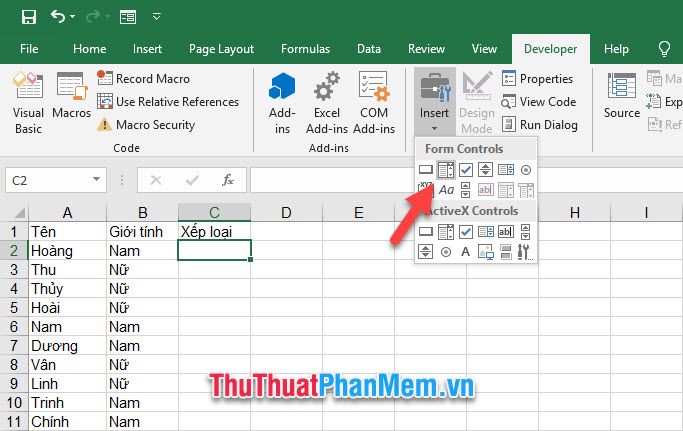Click the Tell Me lightbulb icon
This screenshot has height=431, width=683.
664,49
